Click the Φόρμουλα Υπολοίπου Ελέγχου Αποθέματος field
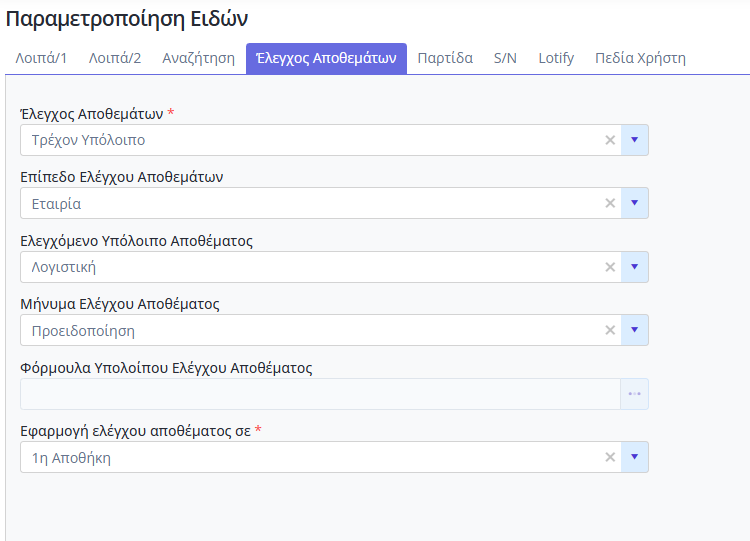Image resolution: width=750 pixels, height=541 pixels. (x=320, y=394)
